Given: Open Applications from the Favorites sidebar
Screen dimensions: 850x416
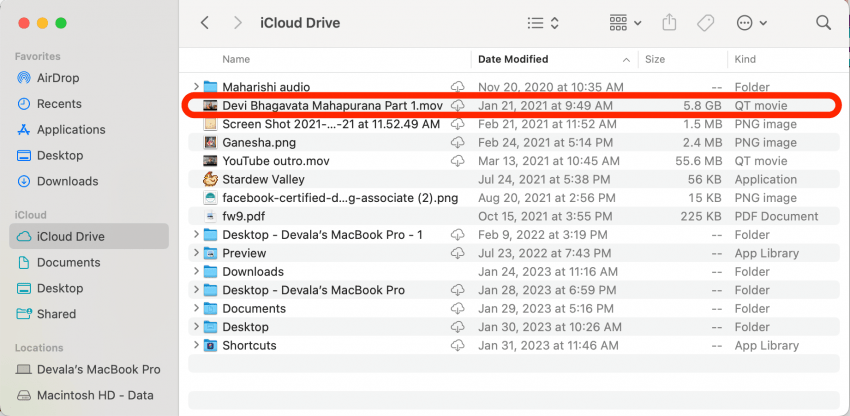Looking at the screenshot, I should point(70,130).
